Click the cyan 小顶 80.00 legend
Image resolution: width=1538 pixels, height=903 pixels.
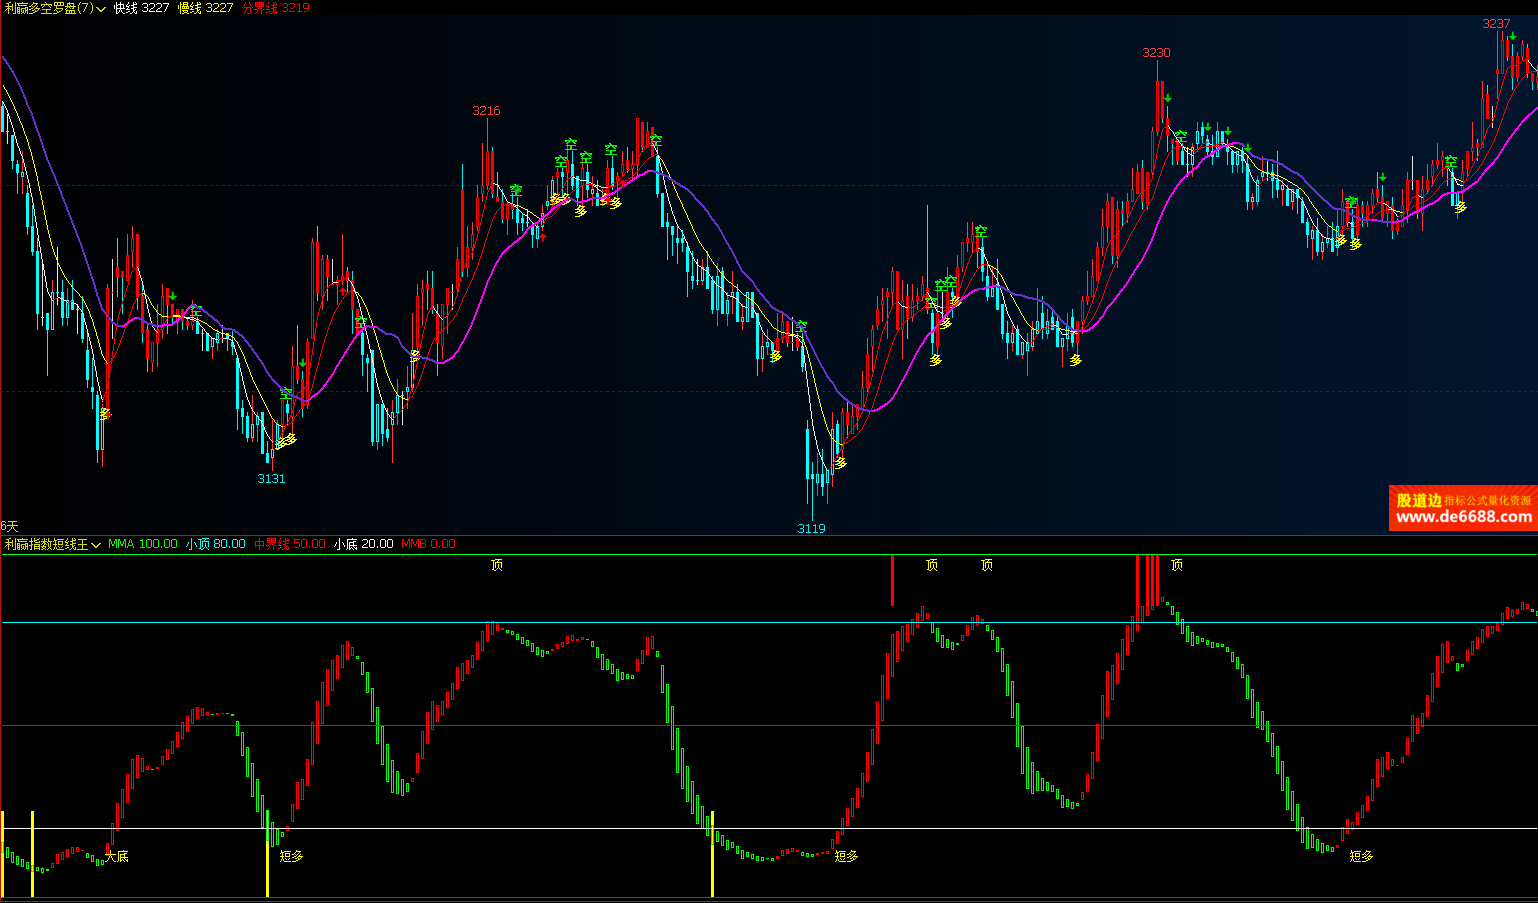(215, 544)
